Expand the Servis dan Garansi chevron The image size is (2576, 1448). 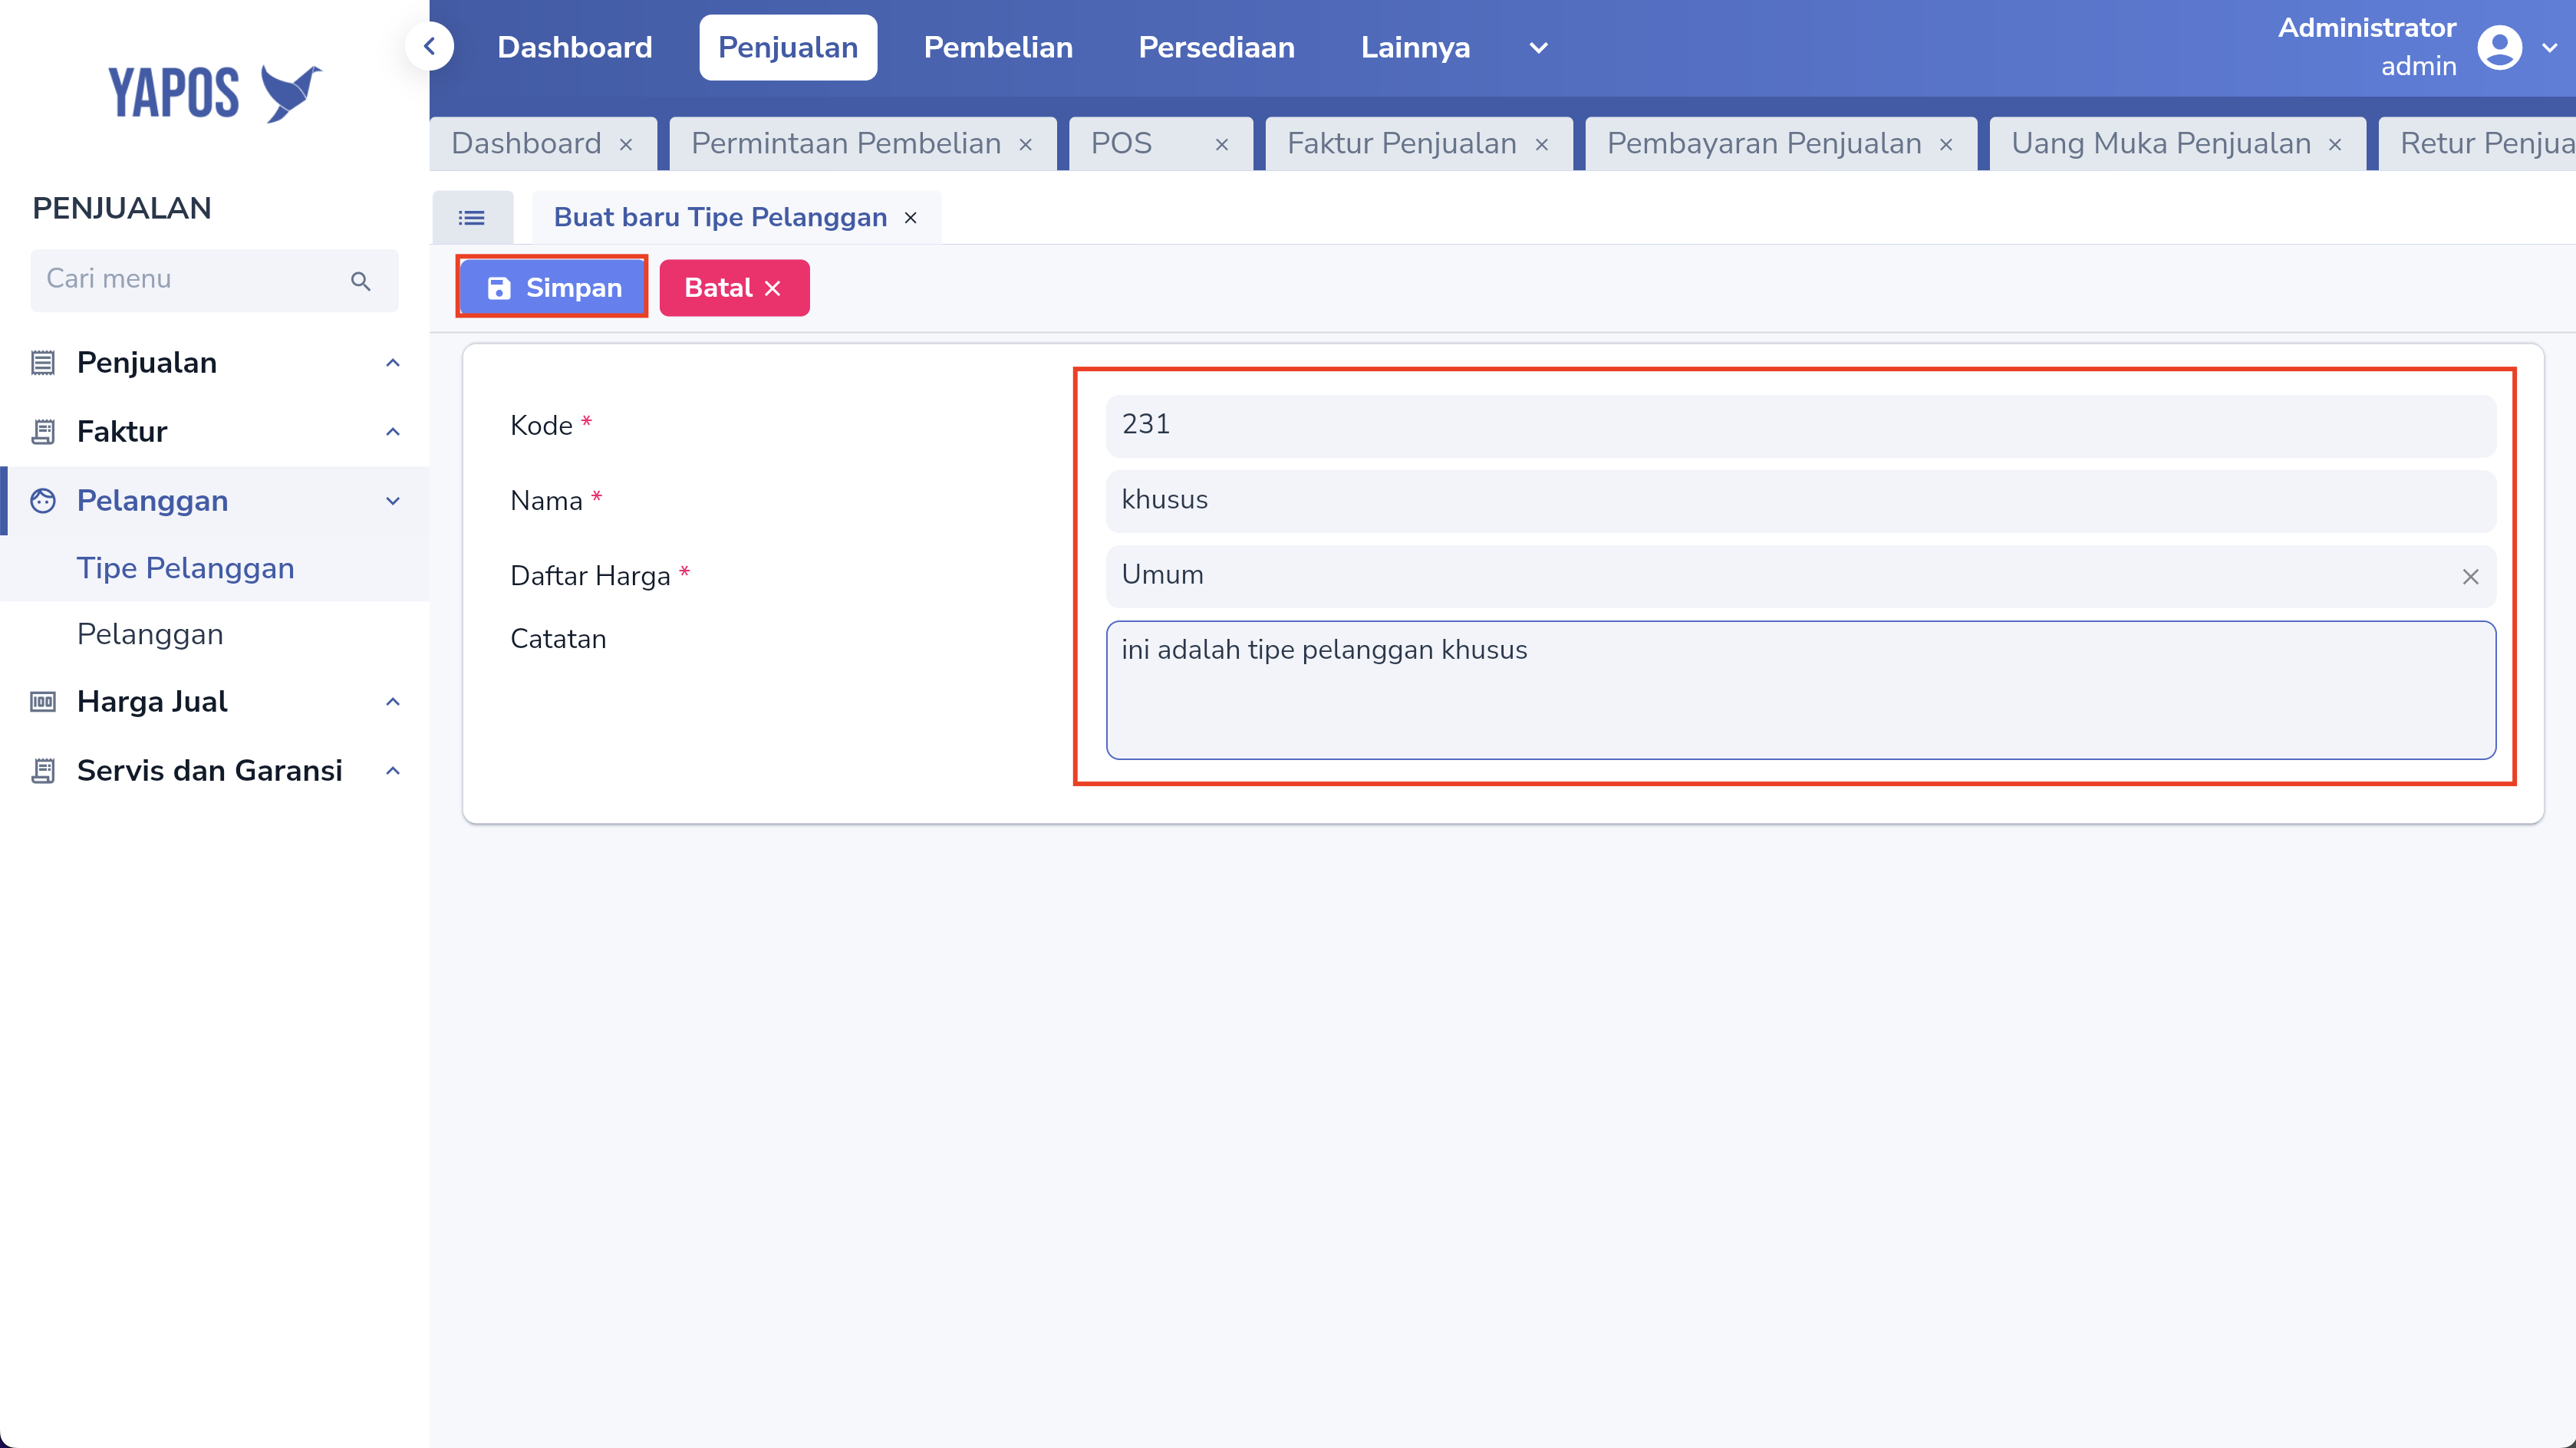[x=393, y=770]
